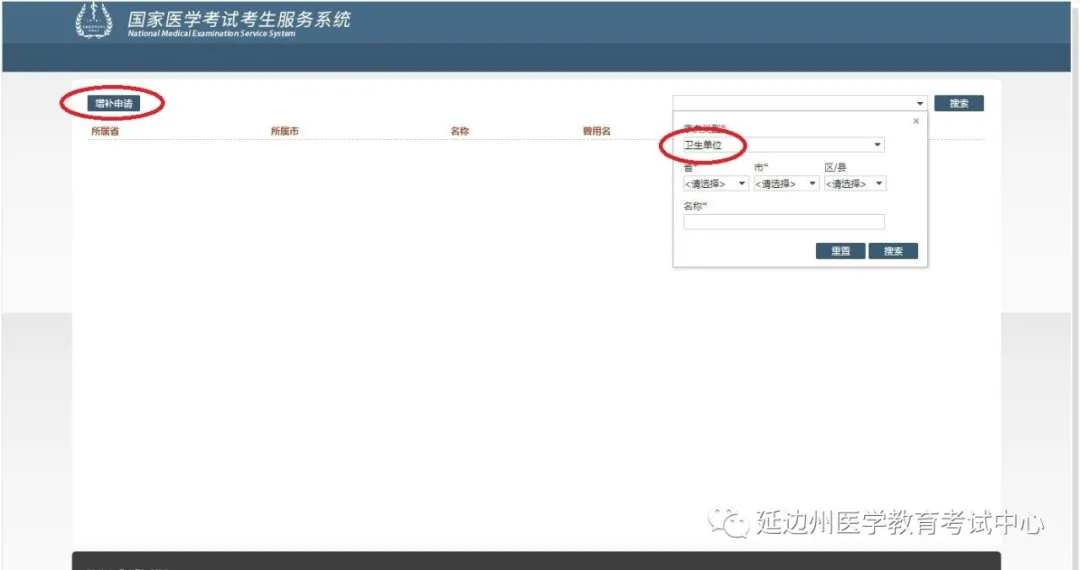Open the 卫生单位 type dropdown
The height and width of the screenshot is (570, 1080).
783,145
